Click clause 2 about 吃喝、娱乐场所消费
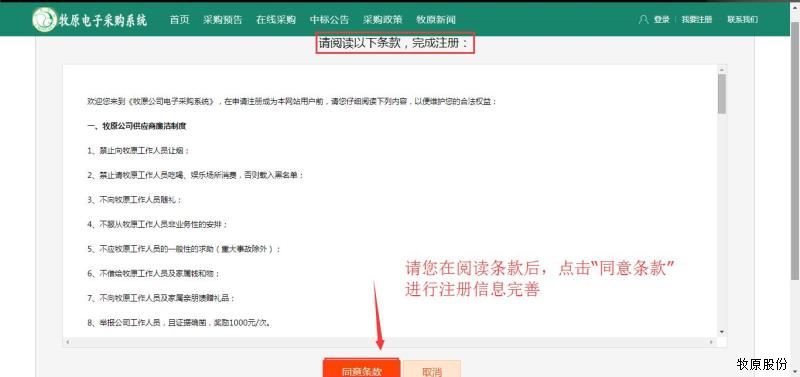800x377 pixels. 195,175
